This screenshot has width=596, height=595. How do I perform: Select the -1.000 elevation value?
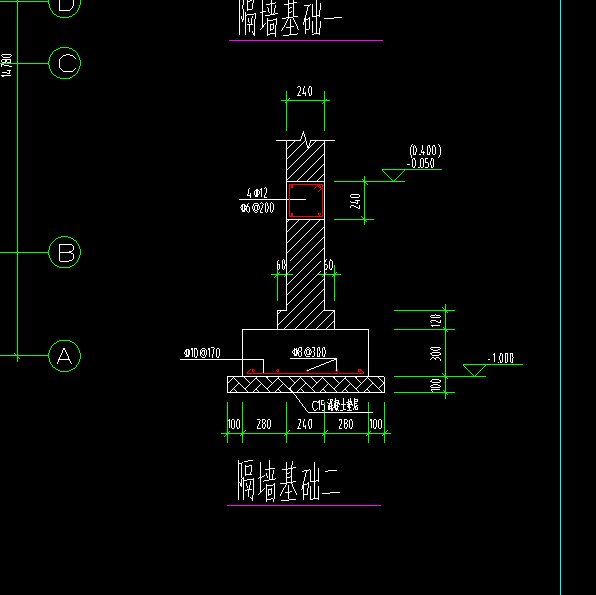501,358
